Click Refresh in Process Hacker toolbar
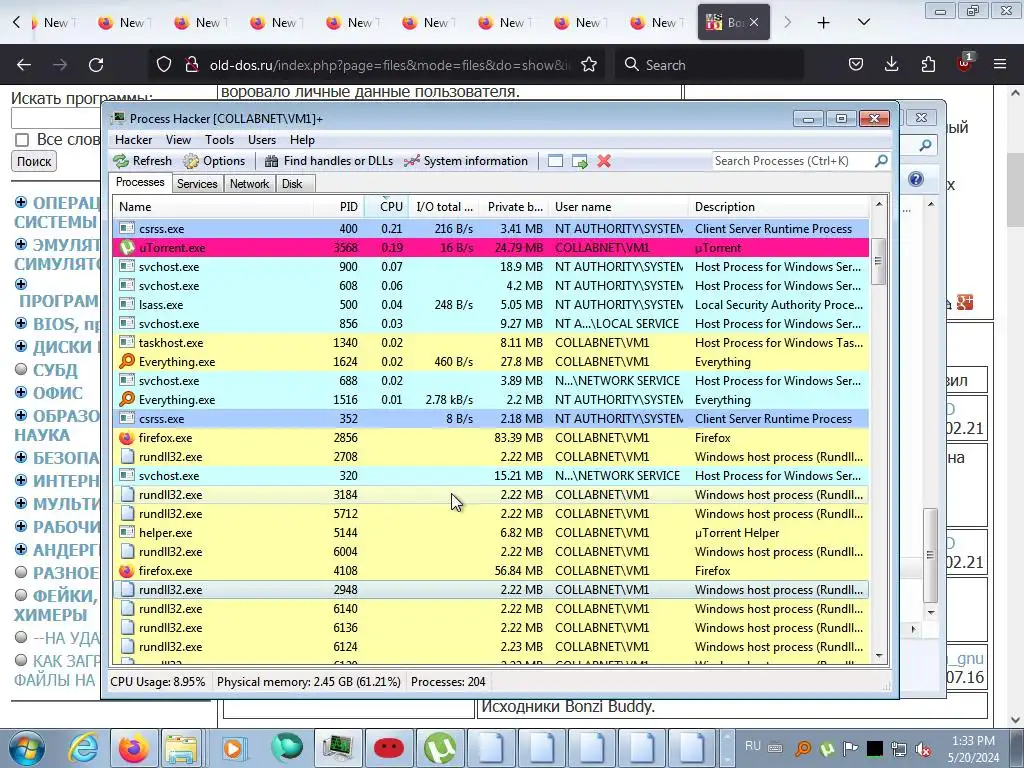The image size is (1024, 768). 142,161
